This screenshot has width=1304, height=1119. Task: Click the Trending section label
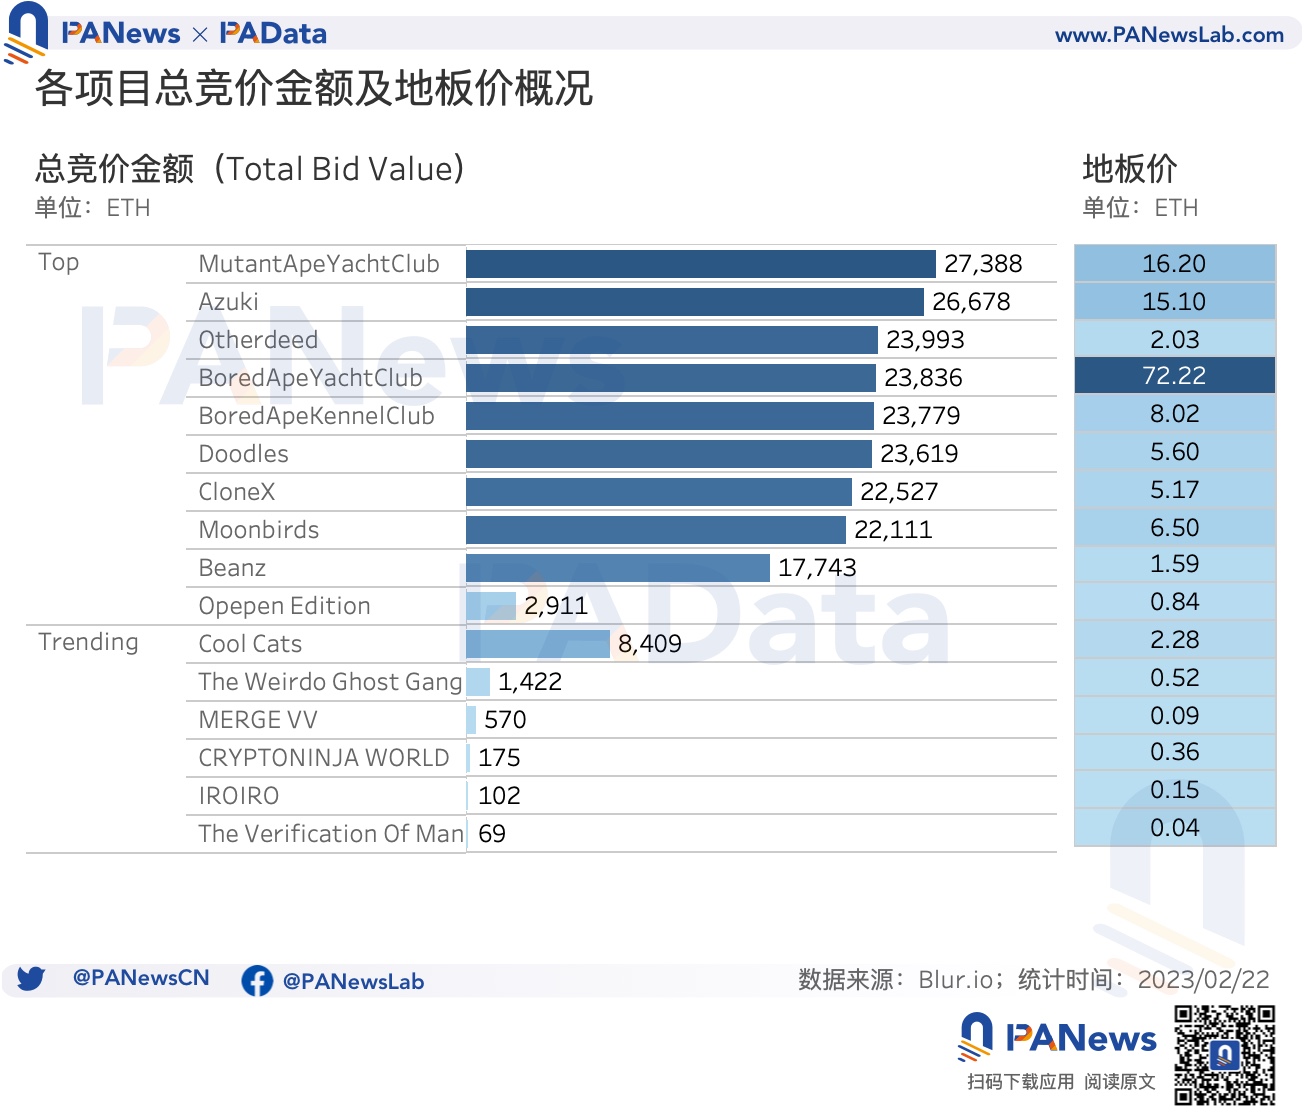(x=88, y=642)
